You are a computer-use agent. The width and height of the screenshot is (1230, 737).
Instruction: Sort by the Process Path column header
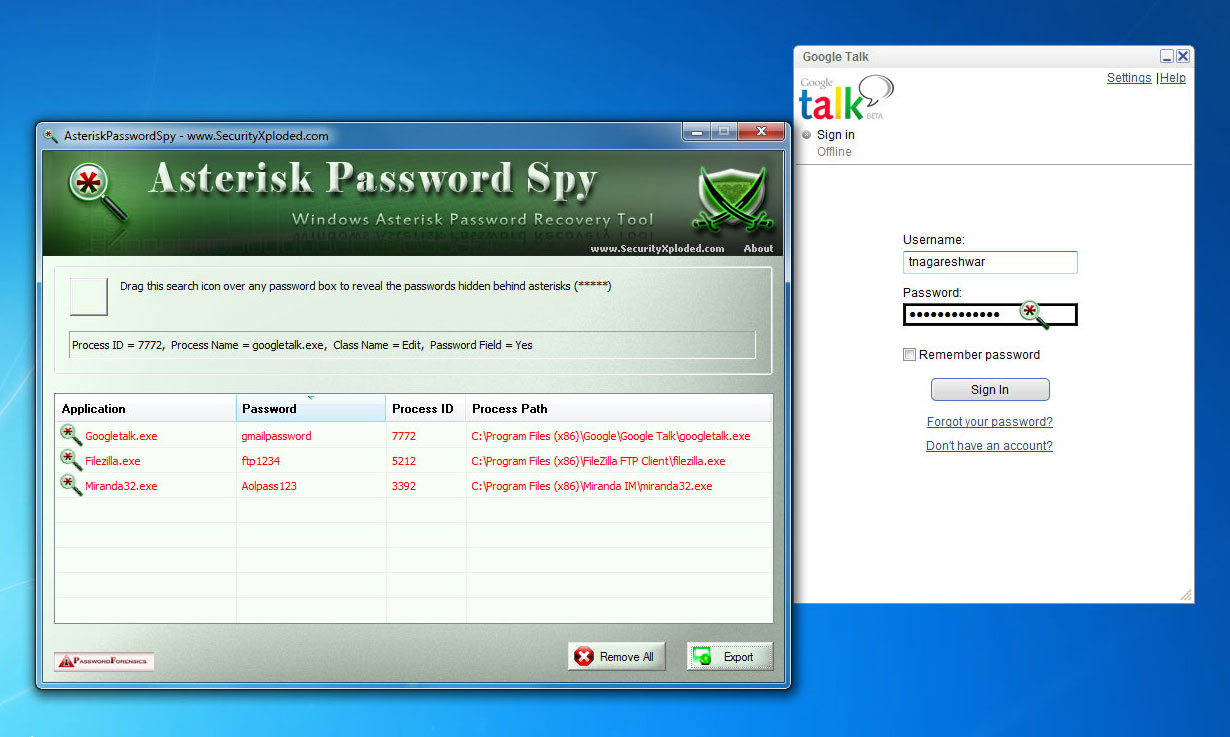[x=619, y=408]
